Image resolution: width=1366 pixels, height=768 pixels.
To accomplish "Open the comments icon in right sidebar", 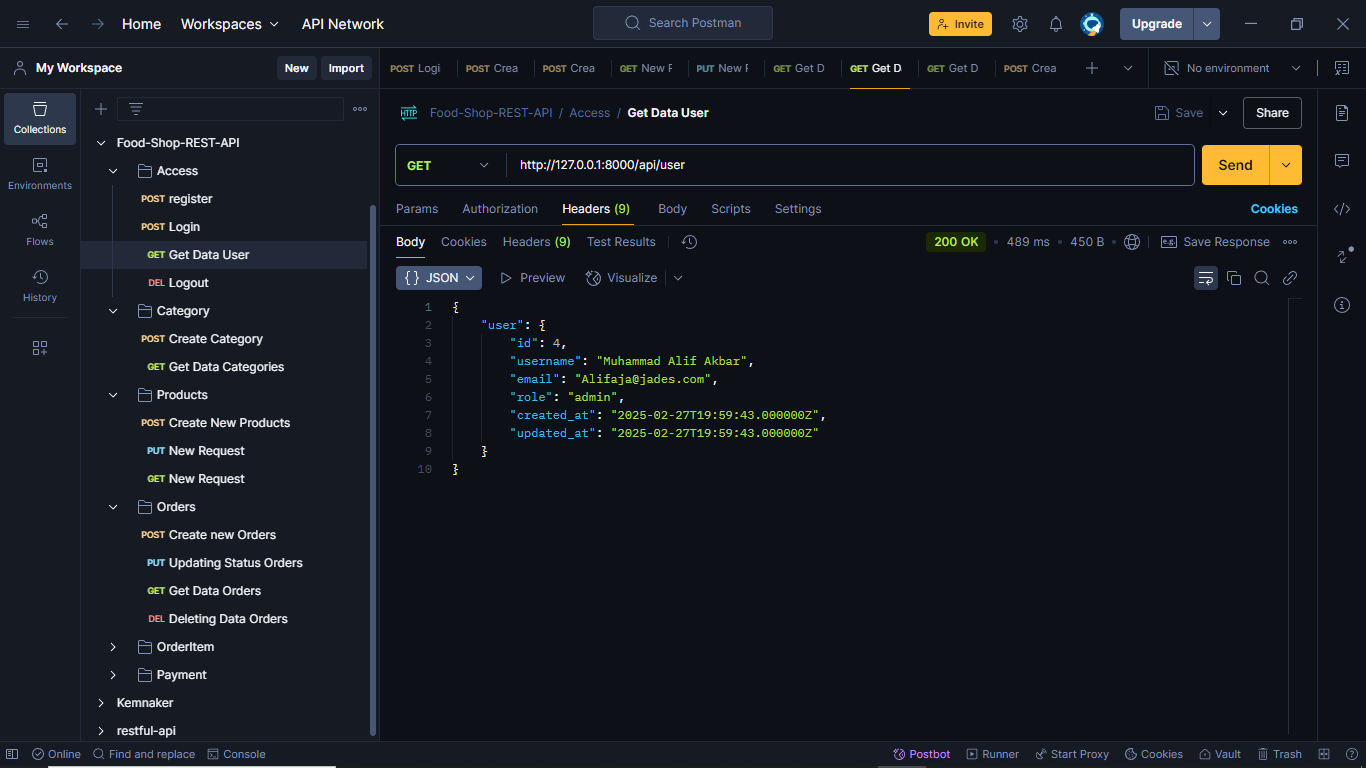I will pyautogui.click(x=1342, y=161).
